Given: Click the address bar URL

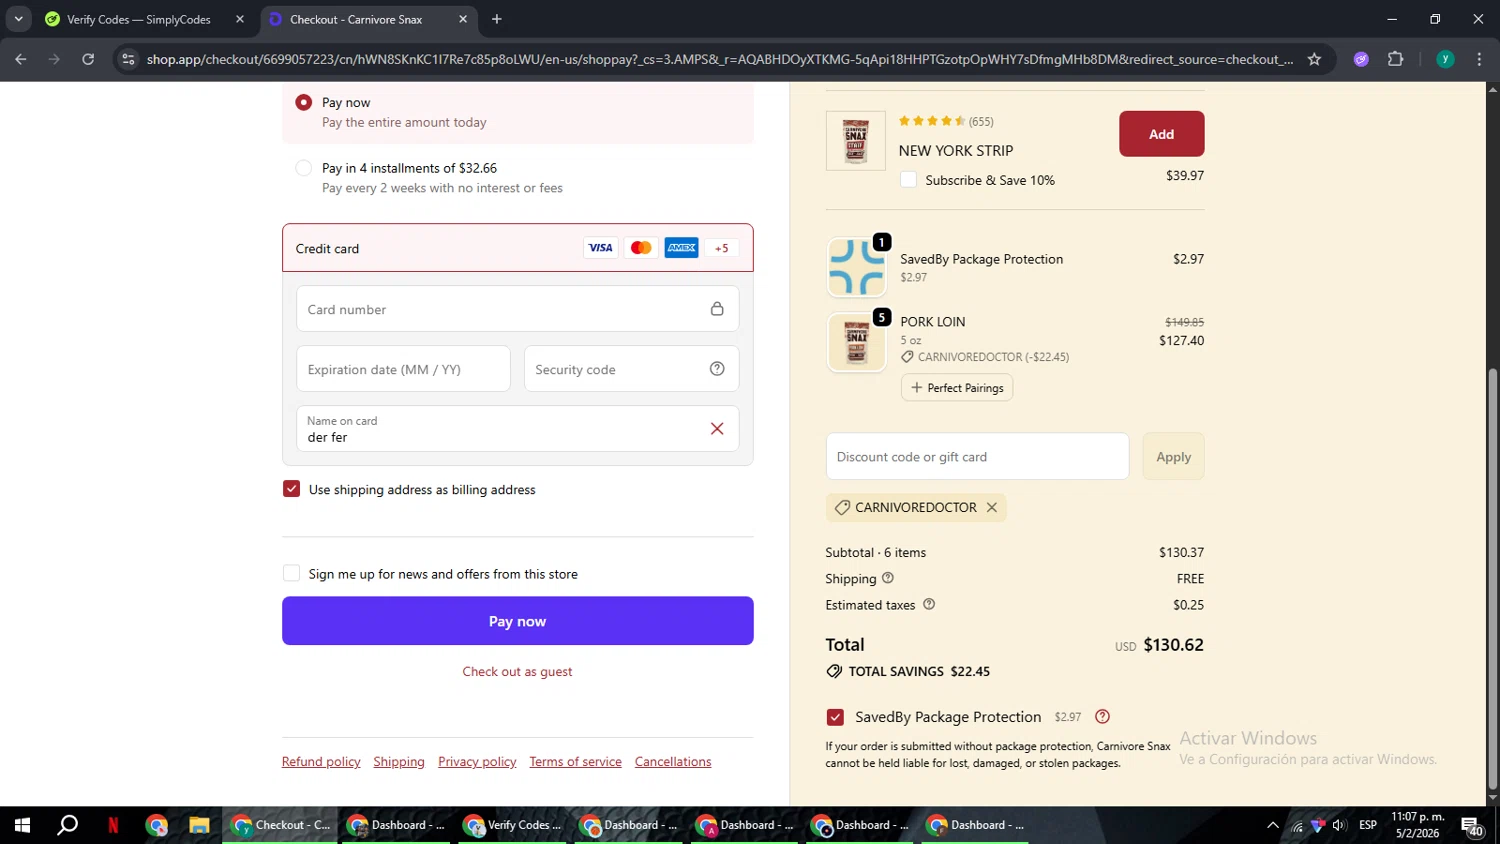Looking at the screenshot, I should pos(720,59).
